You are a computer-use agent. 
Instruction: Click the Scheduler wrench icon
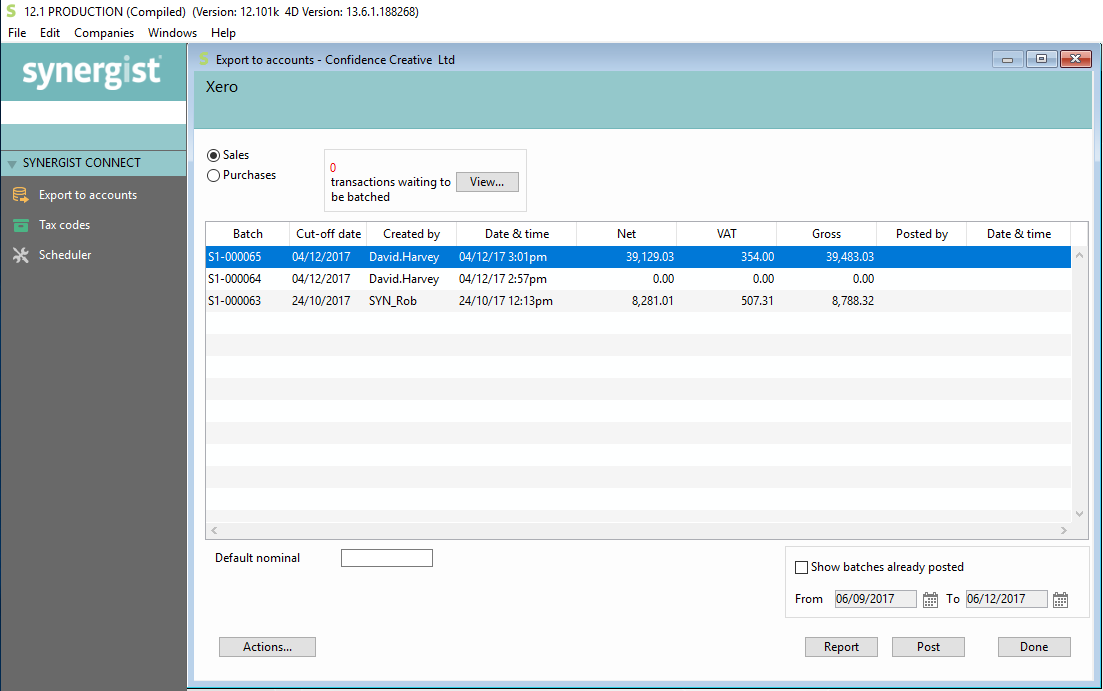click(x=20, y=255)
